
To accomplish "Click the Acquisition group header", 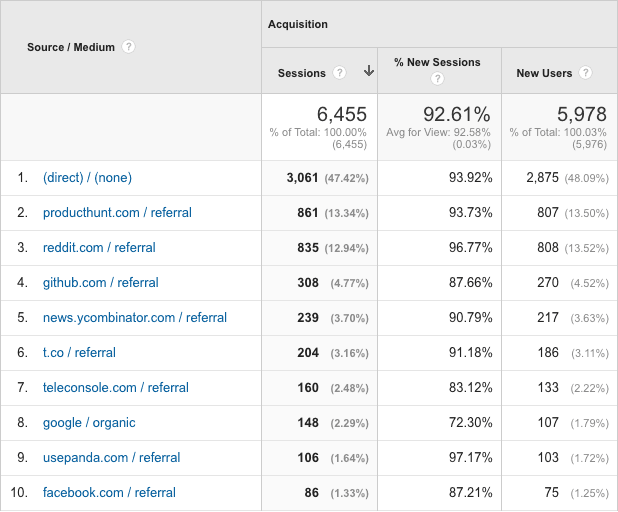I will [298, 24].
